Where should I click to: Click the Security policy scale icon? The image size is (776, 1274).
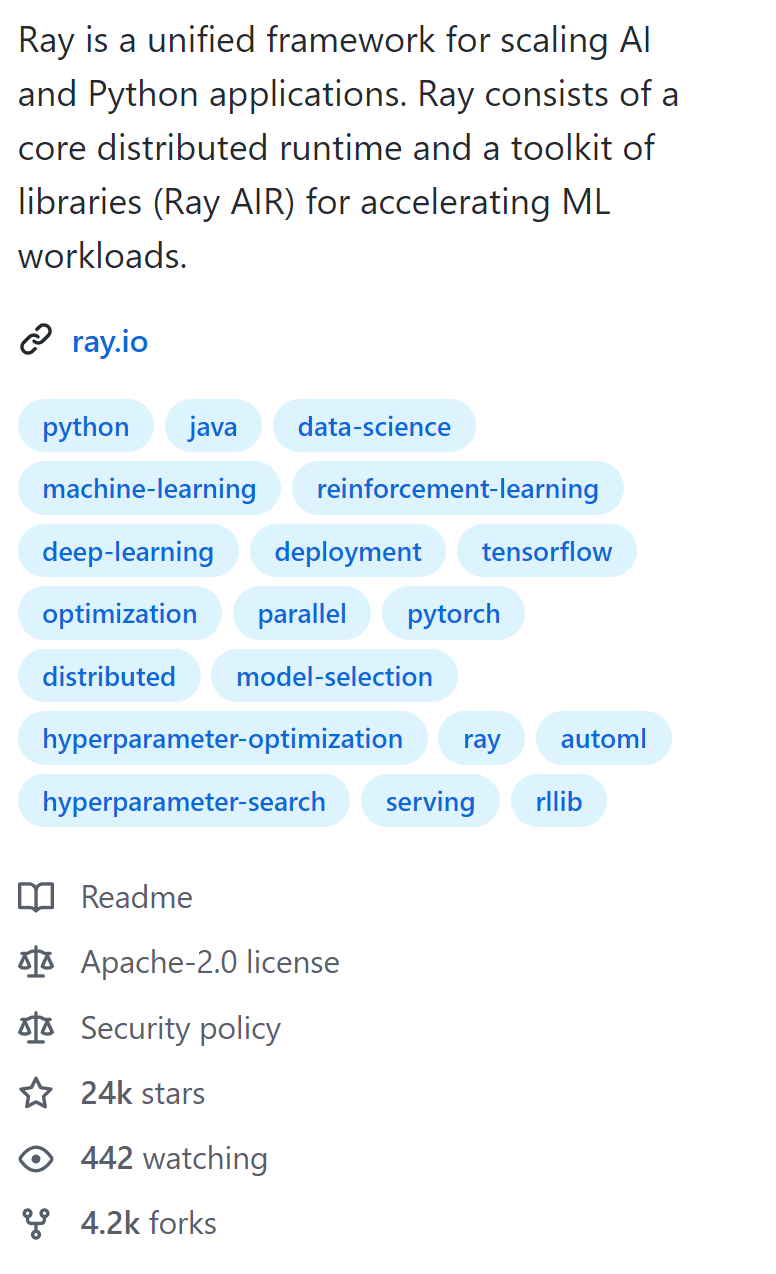[36, 1028]
